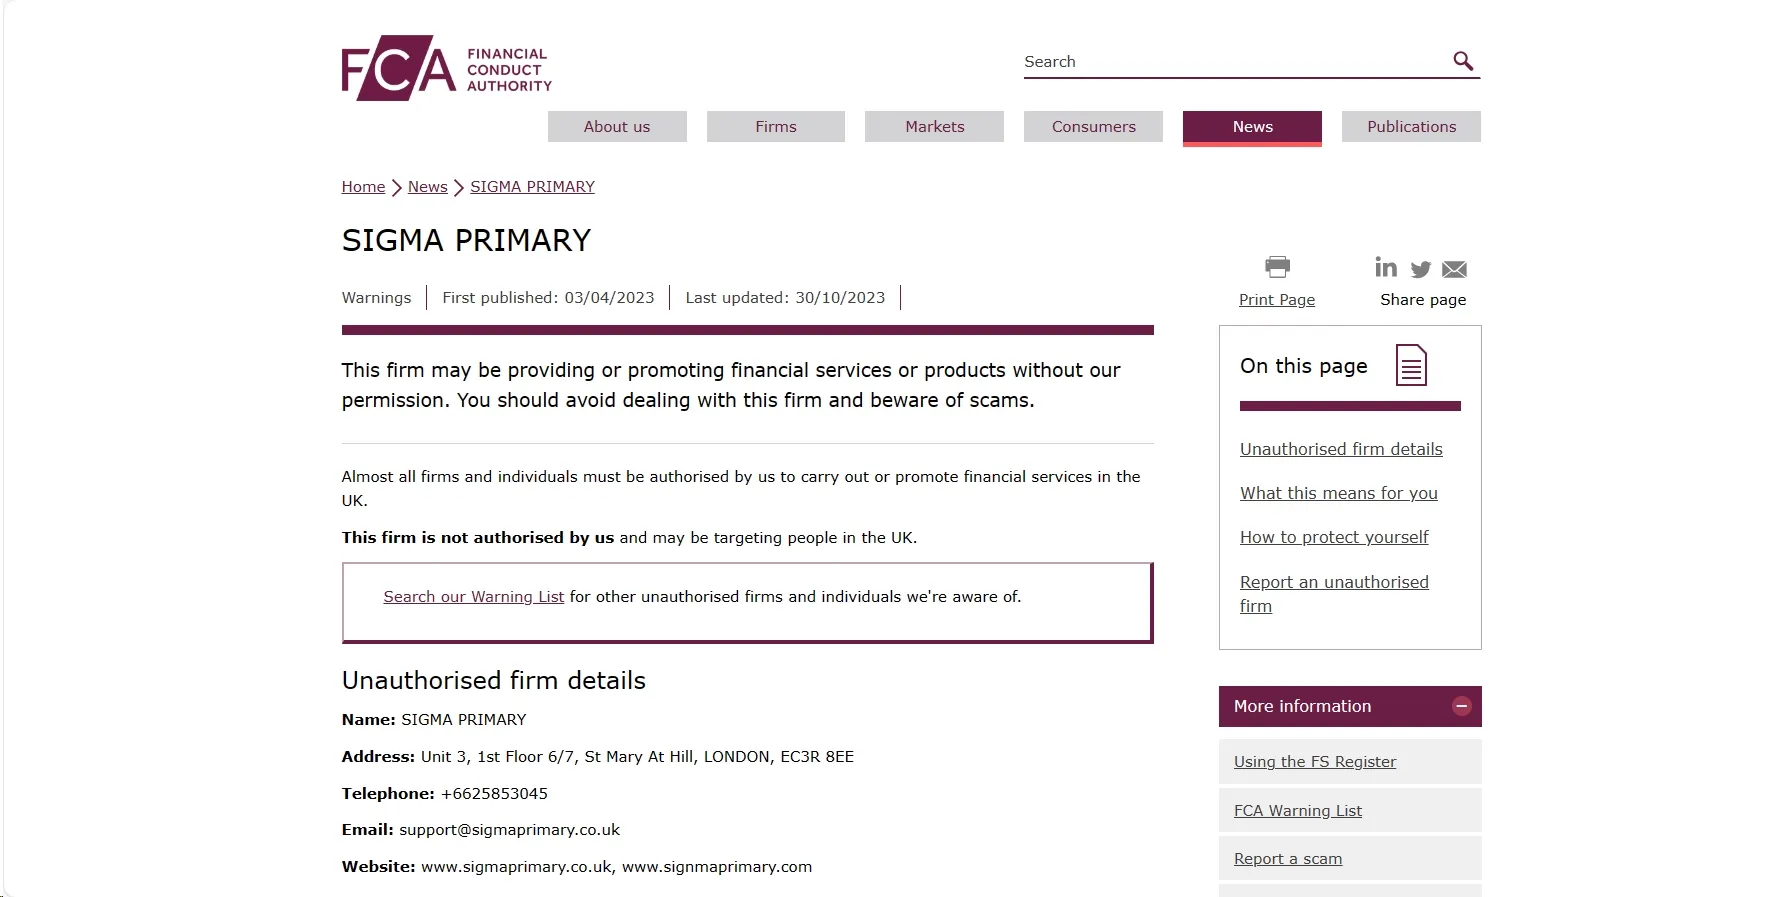Open the Markets menu
Screen dimensions: 1784x897
(x=934, y=126)
